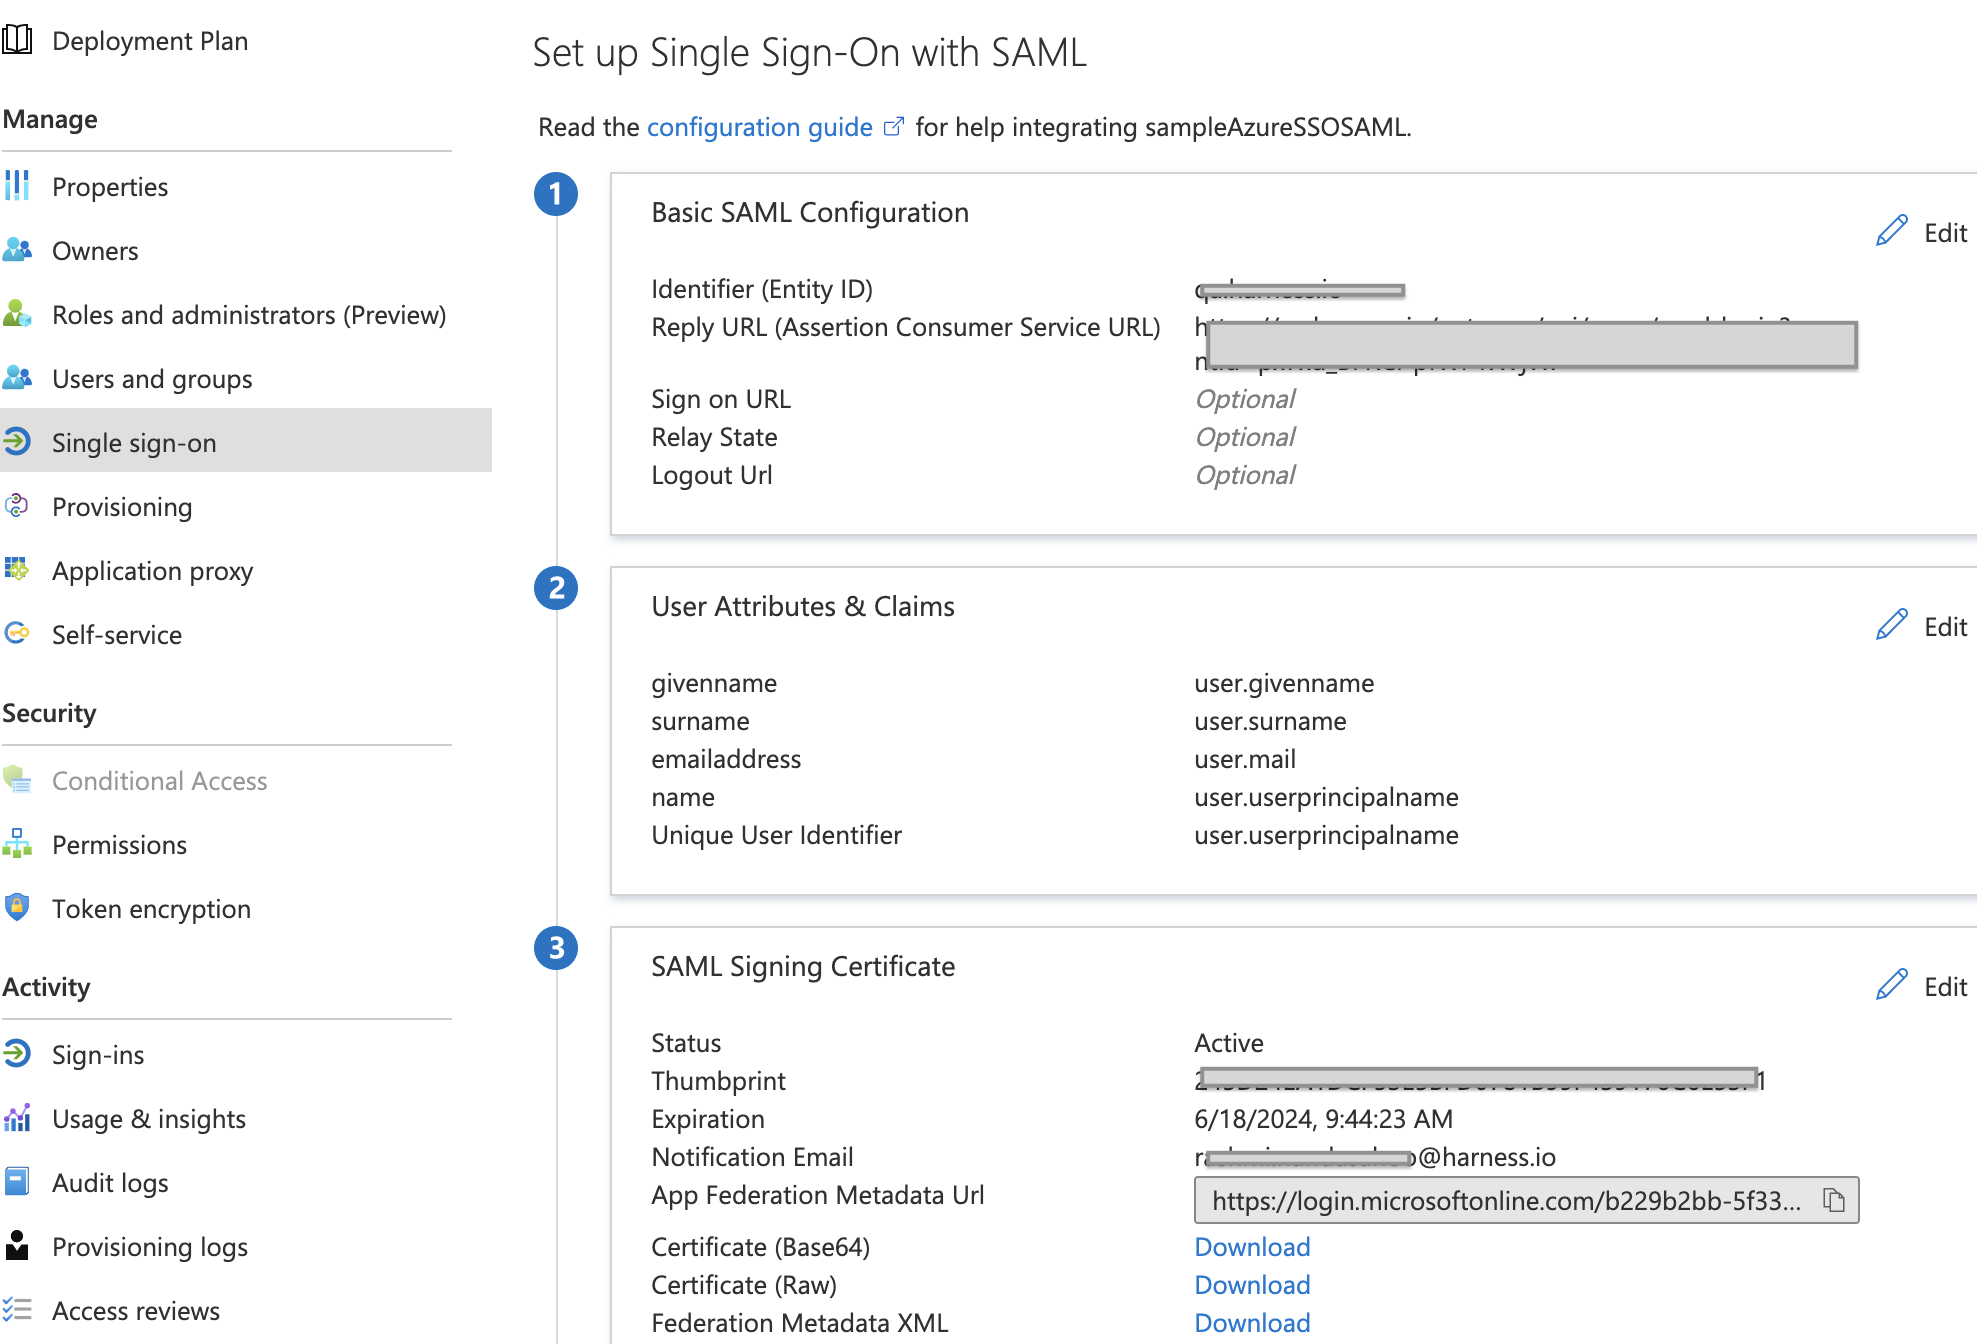Click the Token encryption shield icon

17,908
